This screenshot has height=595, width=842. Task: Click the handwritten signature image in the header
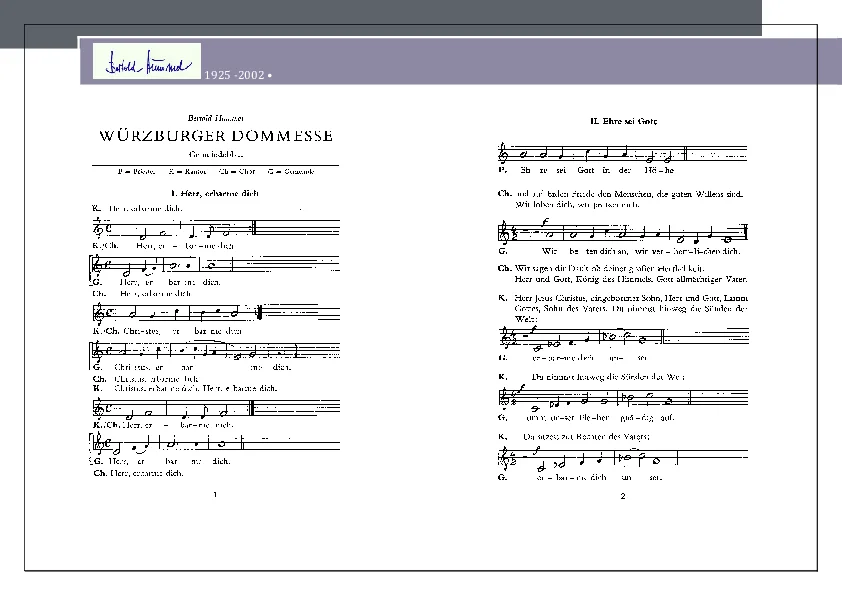coord(147,61)
